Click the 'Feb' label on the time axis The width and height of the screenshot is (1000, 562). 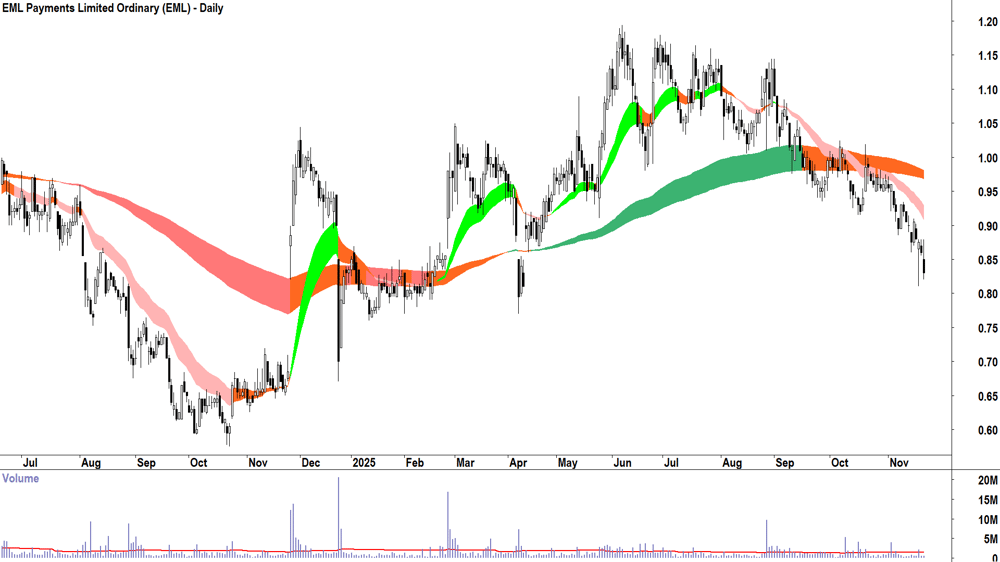(415, 462)
